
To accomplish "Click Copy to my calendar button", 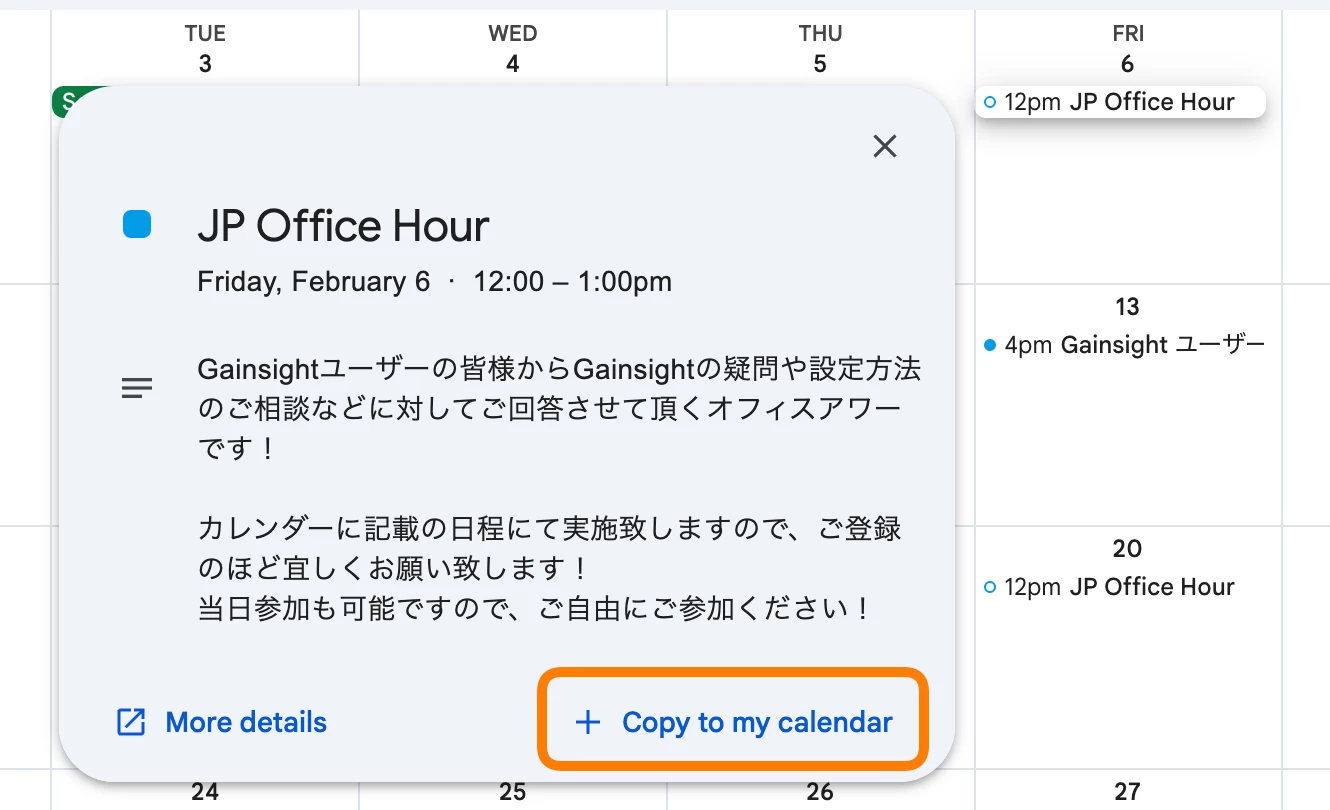I will pos(734,722).
